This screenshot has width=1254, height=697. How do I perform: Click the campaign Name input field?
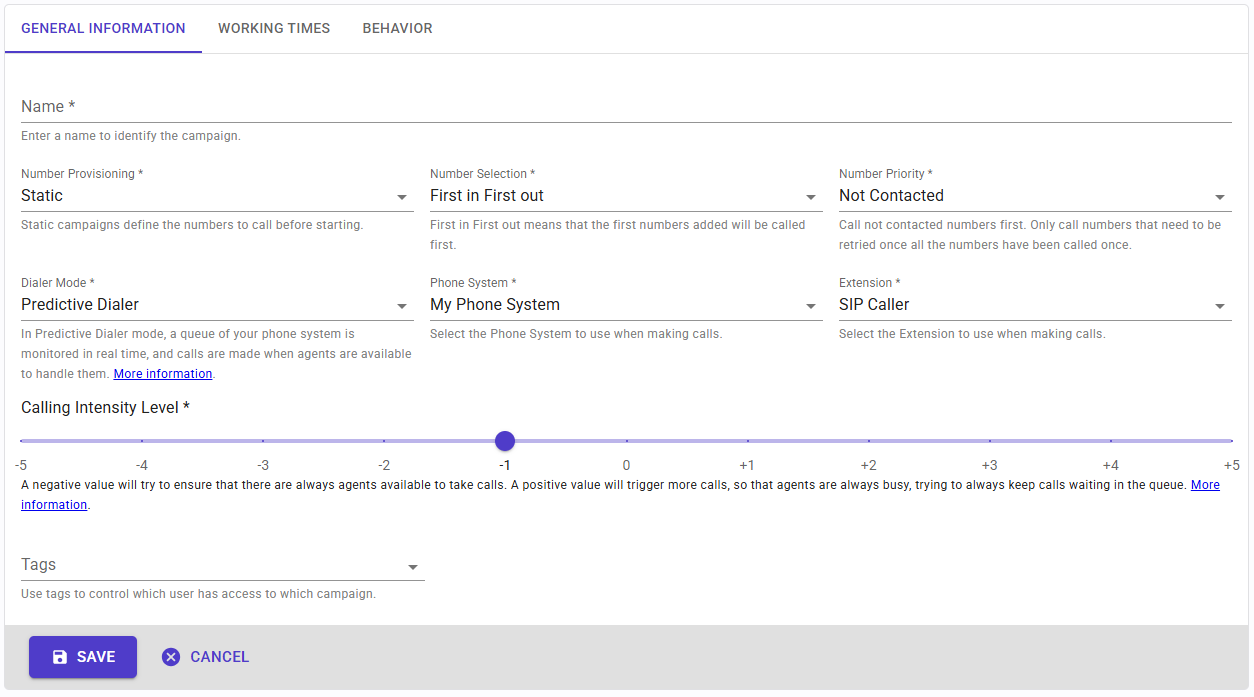click(626, 107)
